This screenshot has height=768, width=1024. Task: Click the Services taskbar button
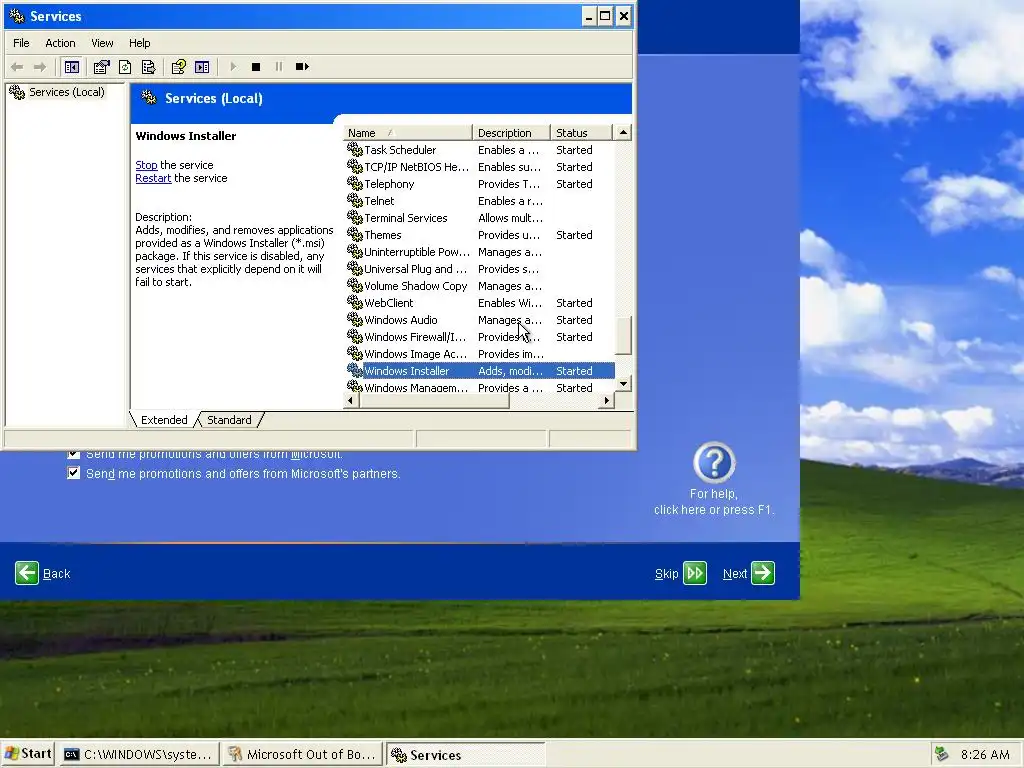tap(465, 754)
